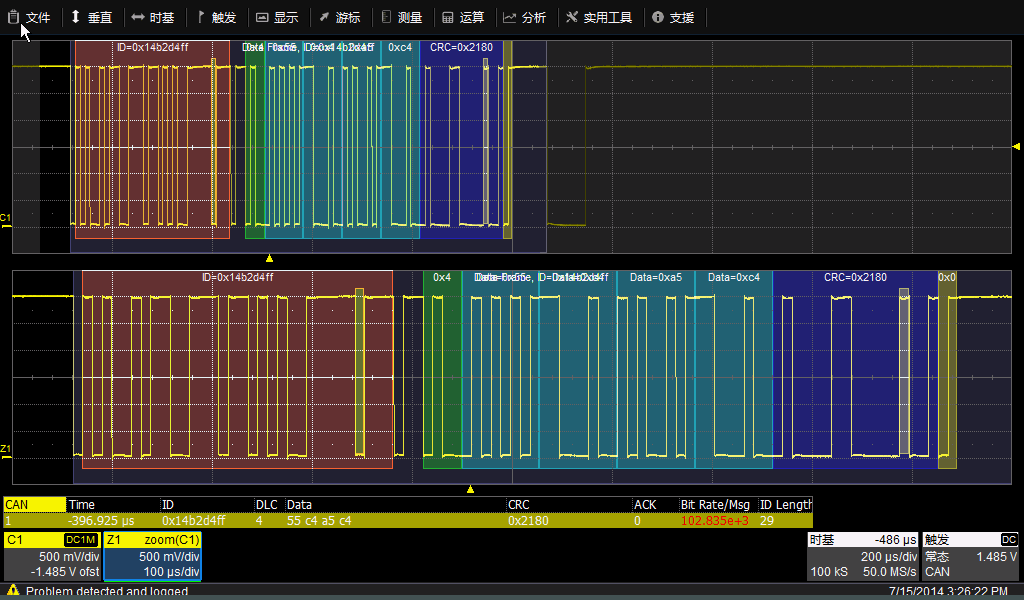Click the ID=0x14b2d4ff annotation in top trace
The width and height of the screenshot is (1024, 600).
pyautogui.click(x=153, y=47)
